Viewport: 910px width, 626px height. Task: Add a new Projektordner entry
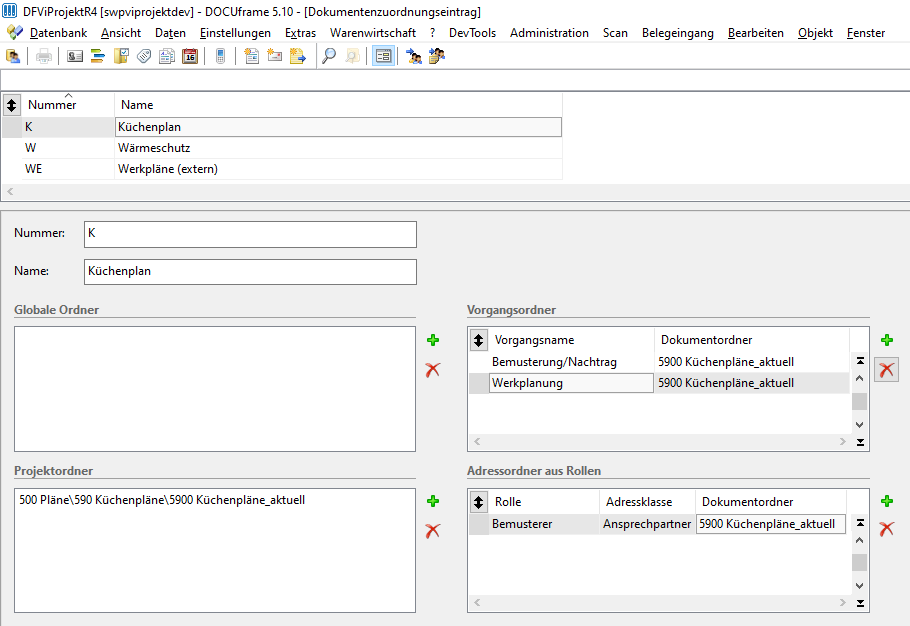[433, 501]
